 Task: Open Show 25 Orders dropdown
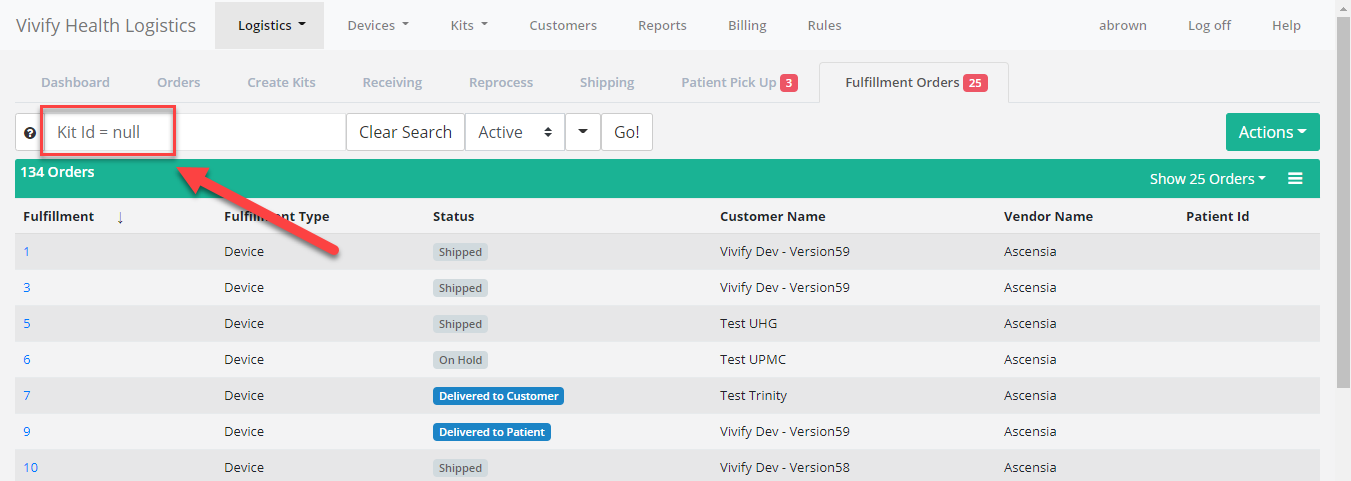[1207, 179]
